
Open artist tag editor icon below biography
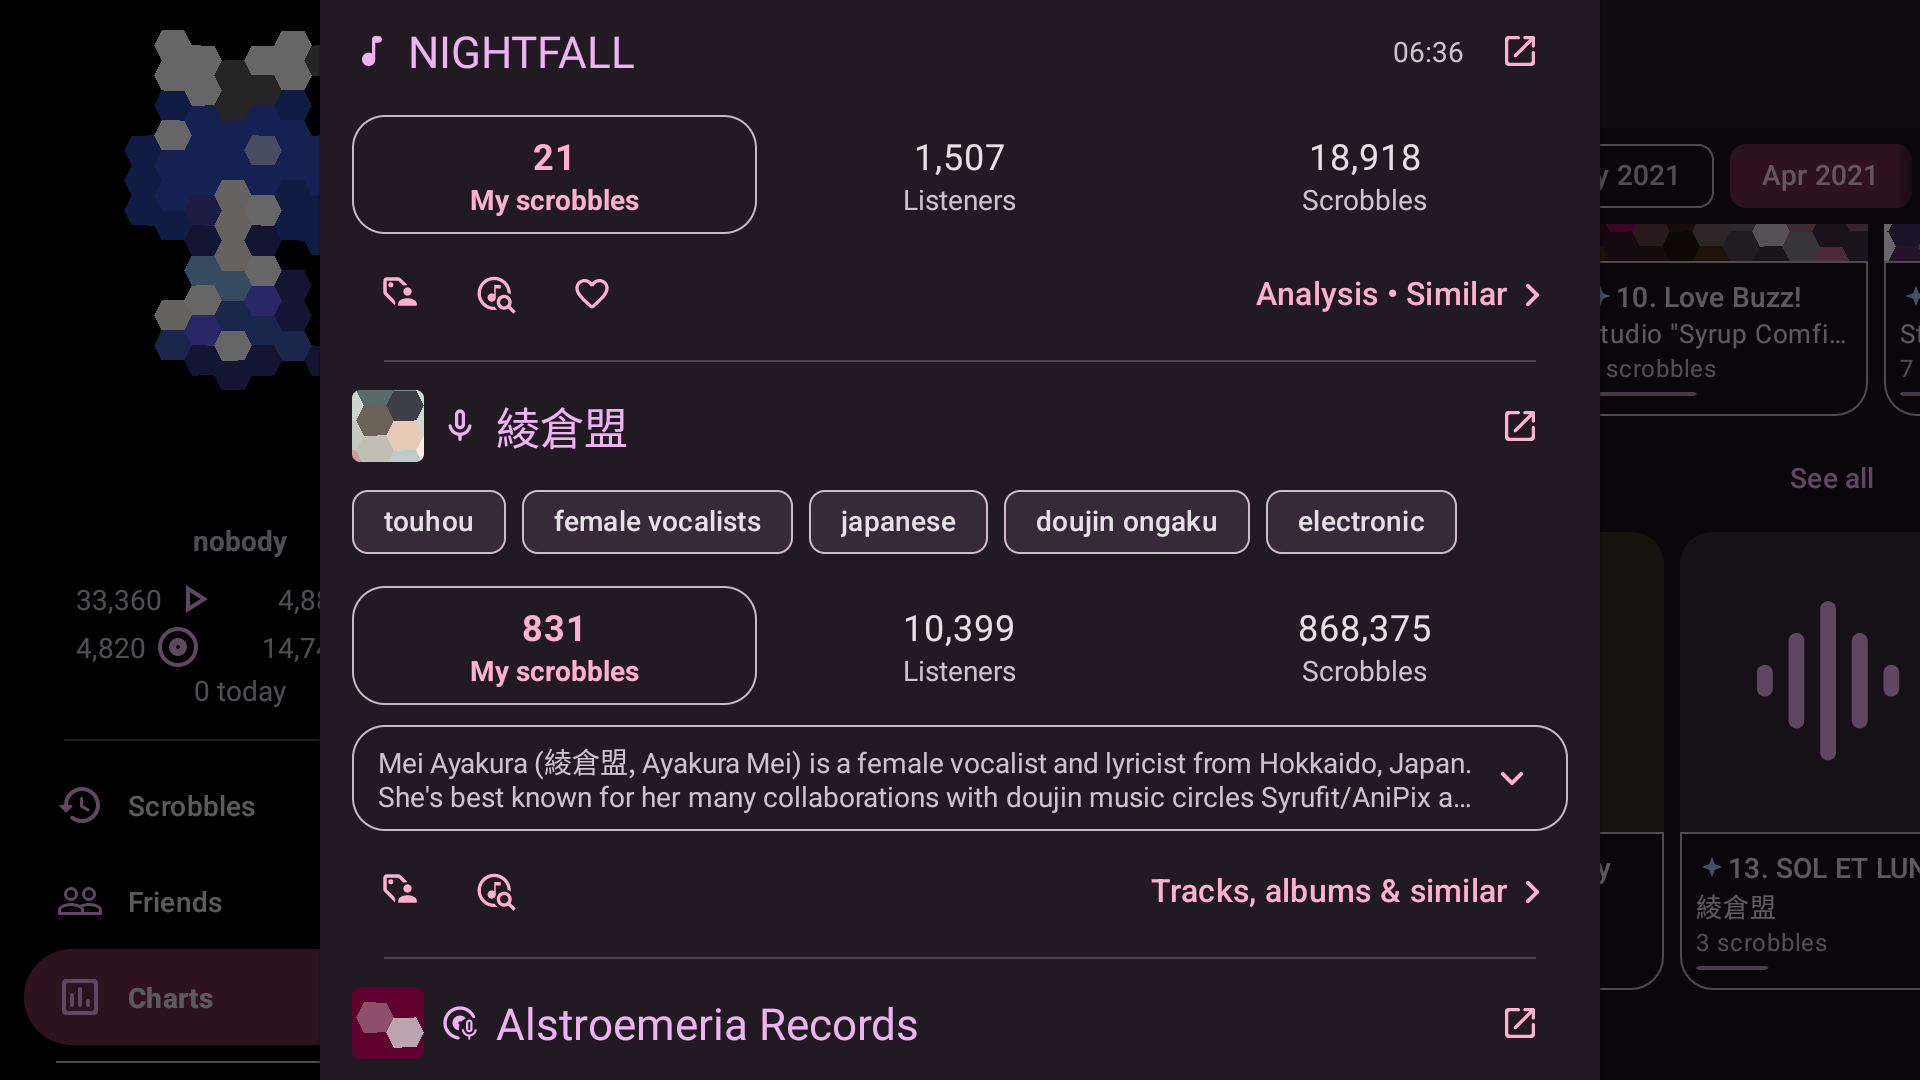tap(400, 891)
